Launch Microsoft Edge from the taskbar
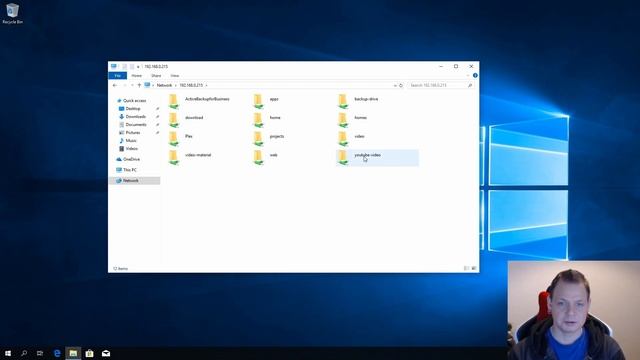Image resolution: width=640 pixels, height=360 pixels. 57,353
